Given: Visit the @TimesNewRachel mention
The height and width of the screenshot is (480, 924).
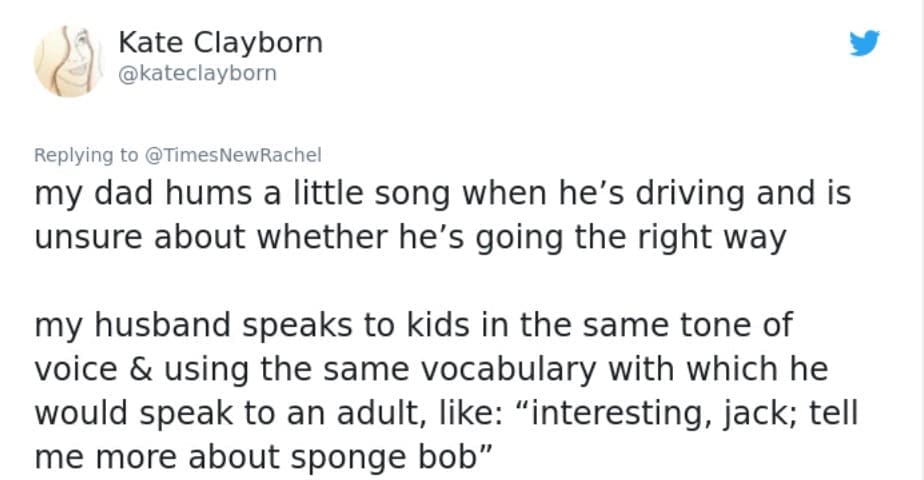Looking at the screenshot, I should [x=233, y=155].
